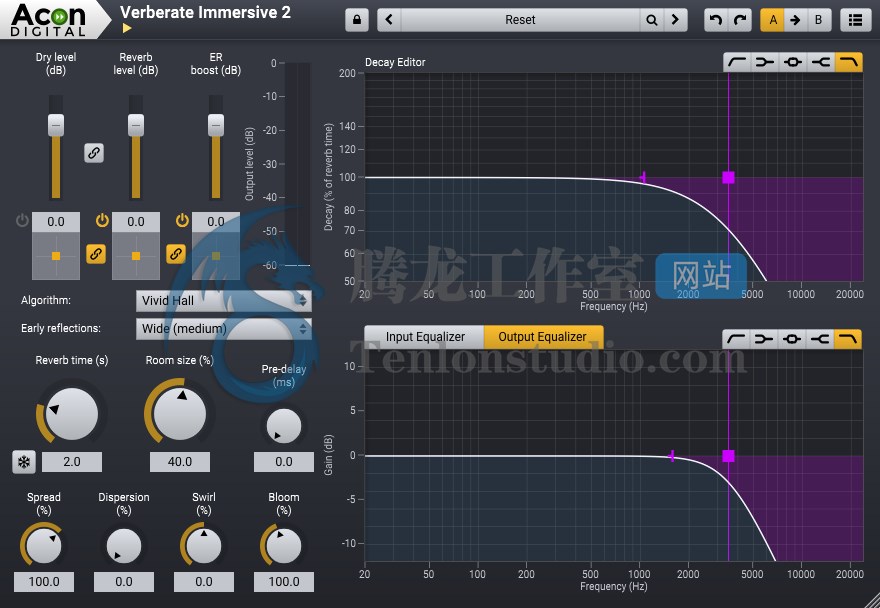880x608 pixels.
Task: Select high cut band in the equalizer
Action: coord(848,339)
